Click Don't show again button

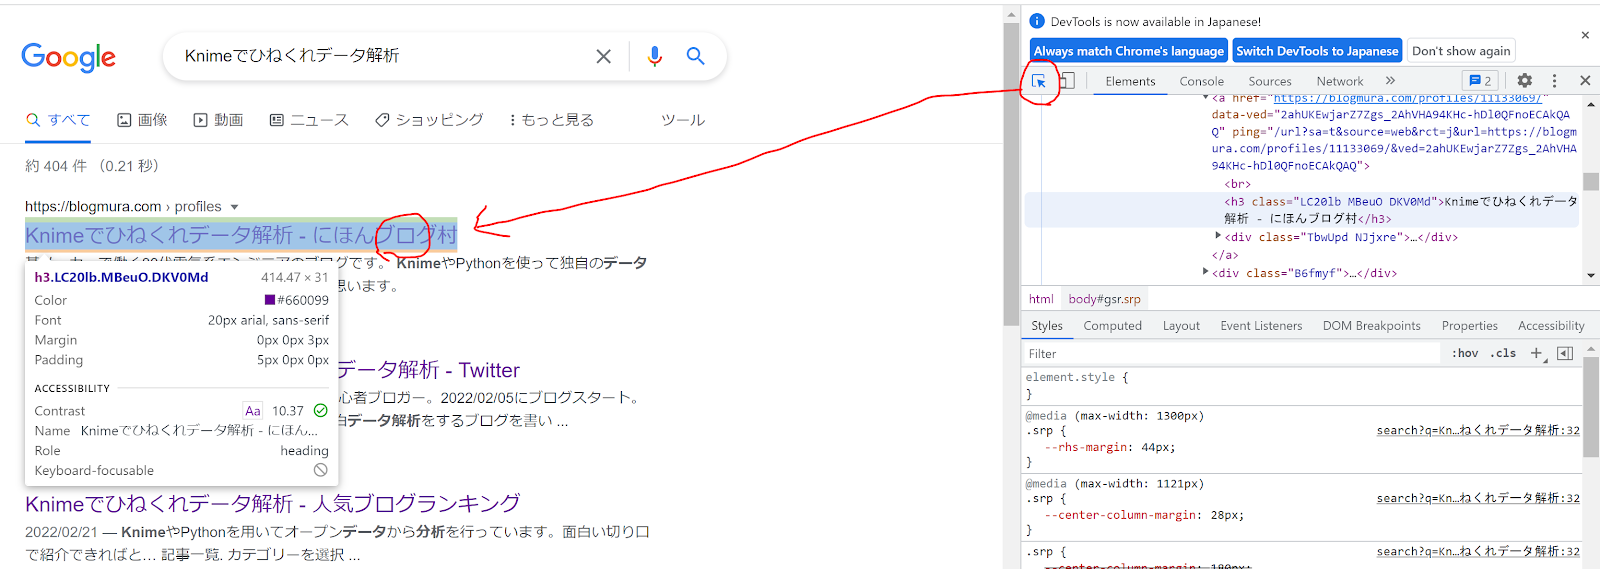[1461, 51]
